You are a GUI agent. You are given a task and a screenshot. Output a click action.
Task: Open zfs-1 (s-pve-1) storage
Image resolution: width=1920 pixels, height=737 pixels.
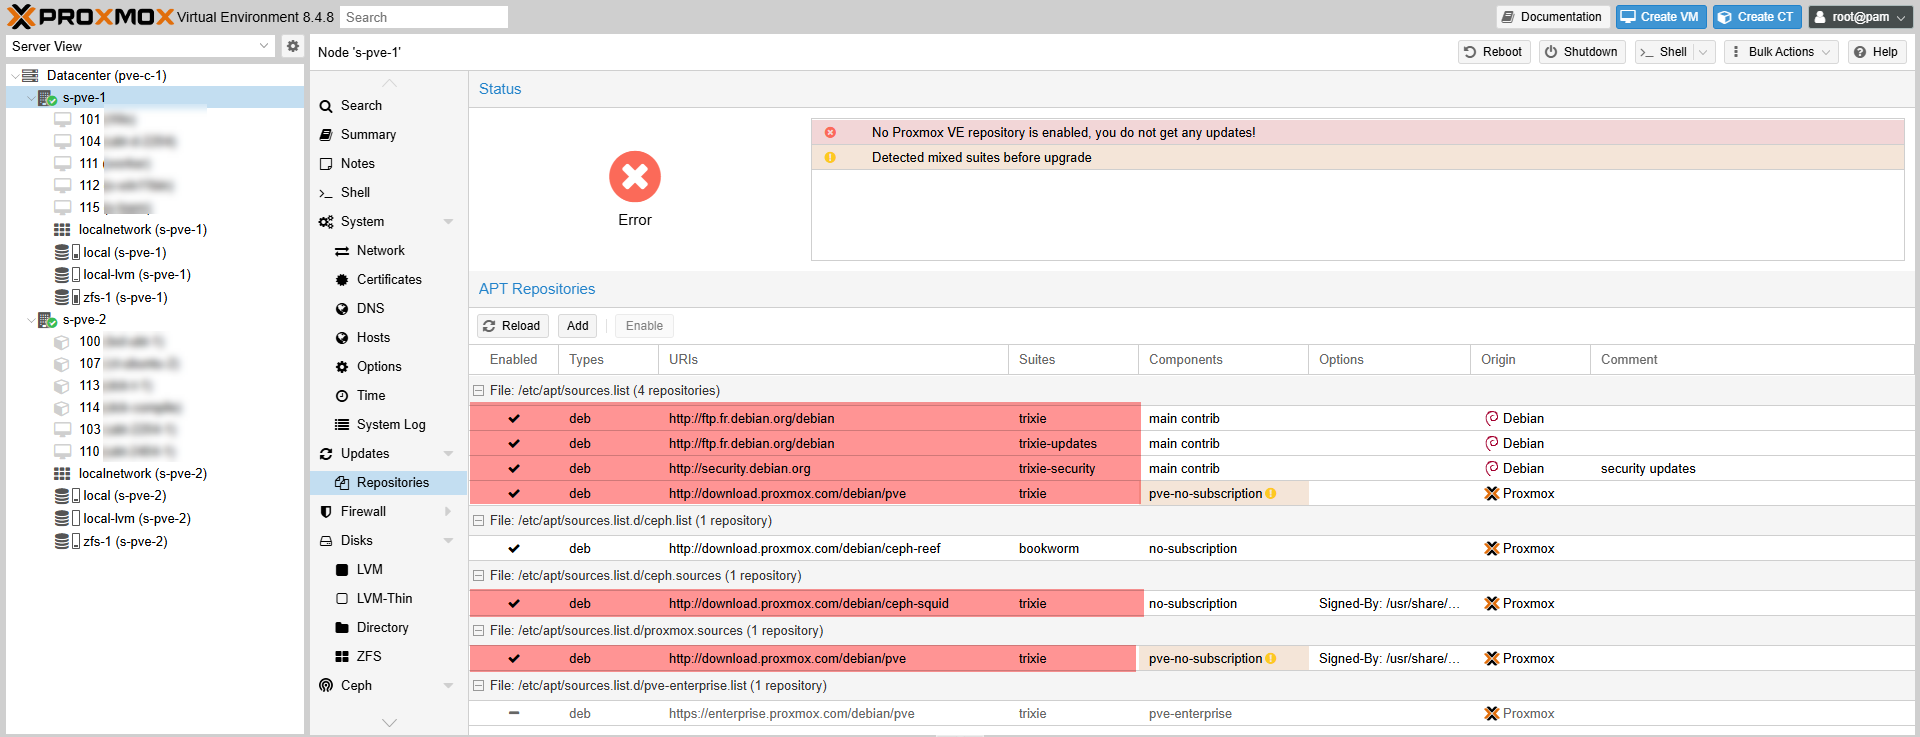tap(124, 298)
